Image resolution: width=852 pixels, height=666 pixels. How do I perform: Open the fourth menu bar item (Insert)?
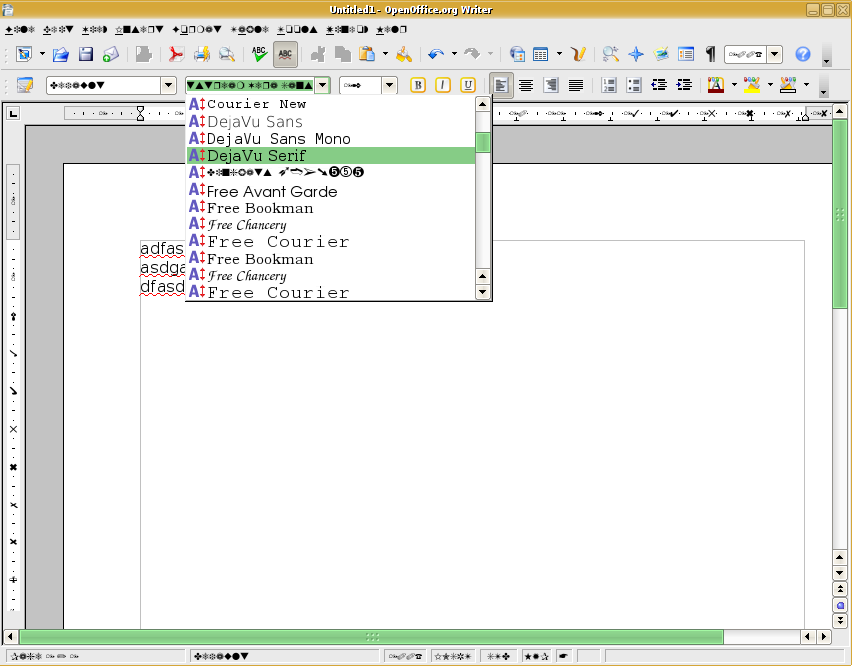139,29
